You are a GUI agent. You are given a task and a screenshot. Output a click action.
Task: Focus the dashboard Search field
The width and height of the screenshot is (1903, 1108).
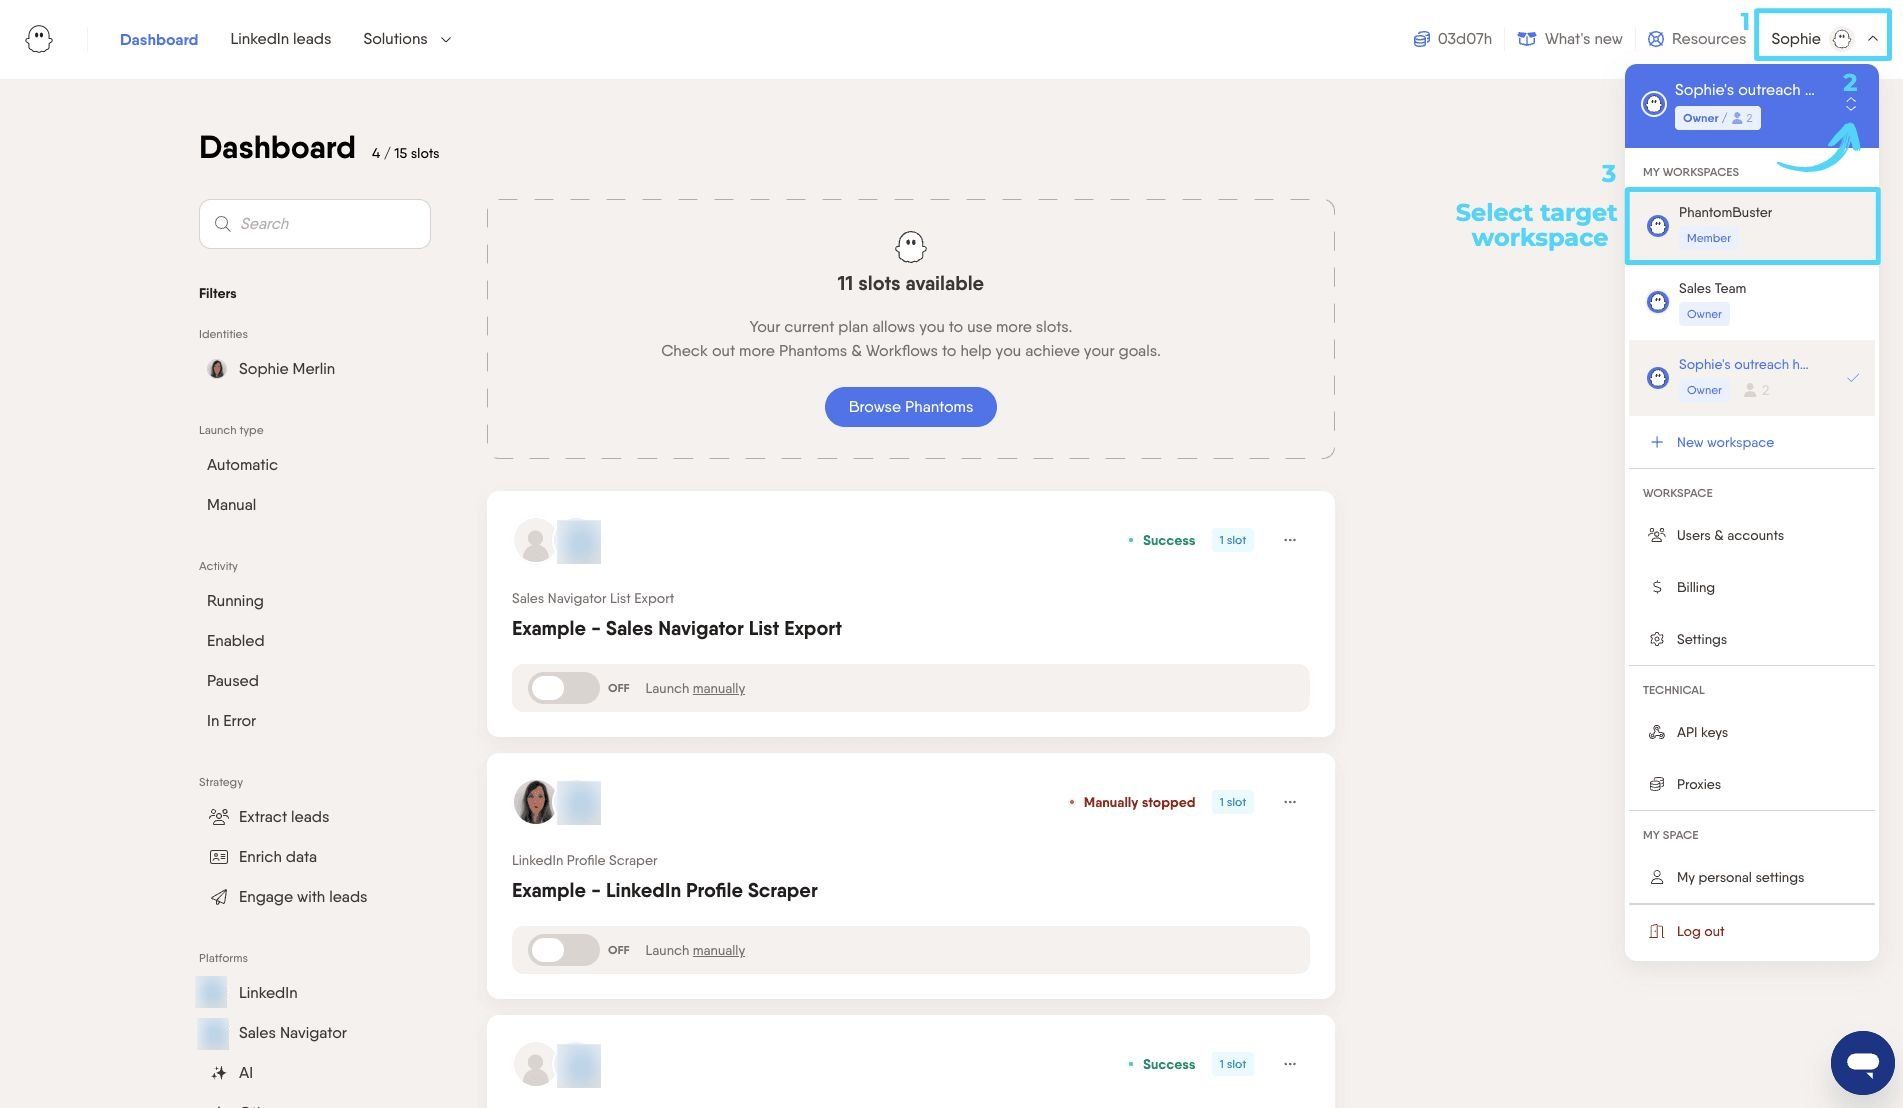click(315, 224)
